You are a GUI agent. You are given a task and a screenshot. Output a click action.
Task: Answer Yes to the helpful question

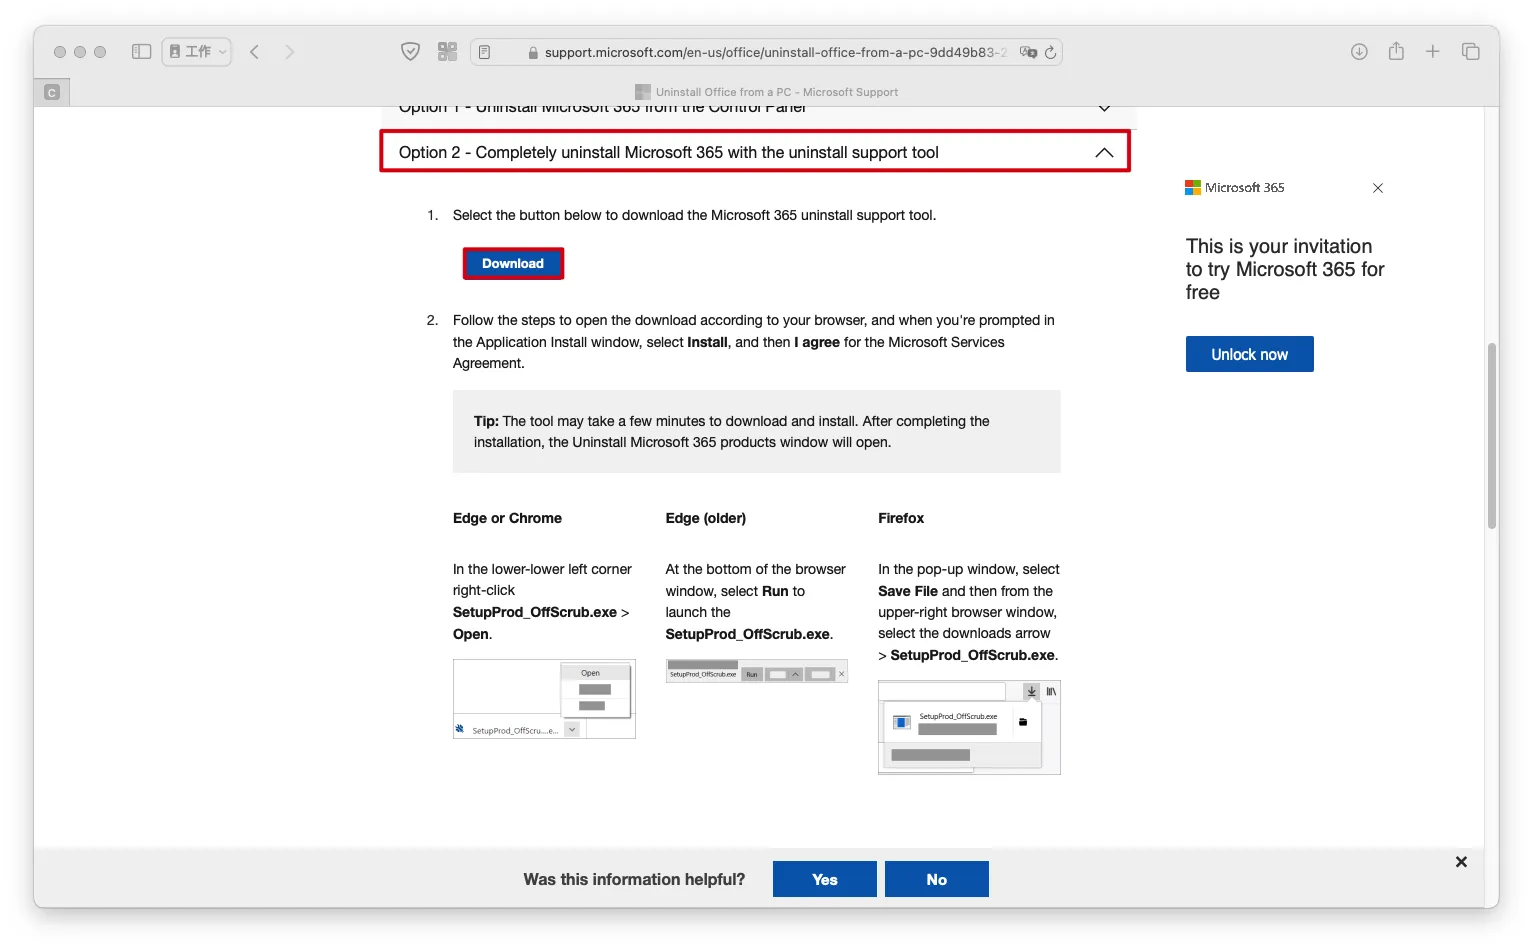(x=825, y=879)
